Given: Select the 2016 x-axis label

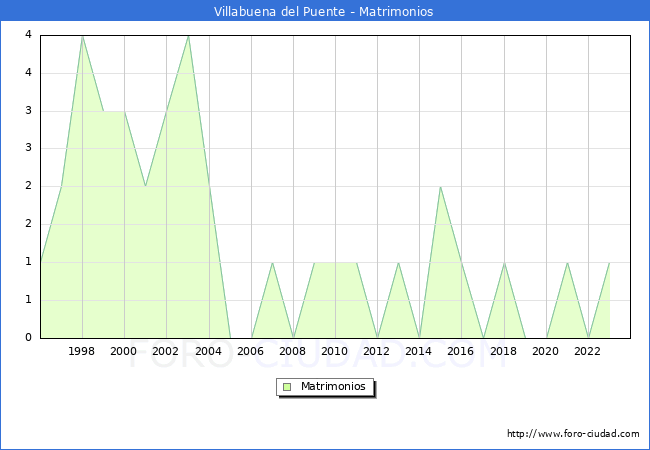Looking at the screenshot, I should pos(461,351).
